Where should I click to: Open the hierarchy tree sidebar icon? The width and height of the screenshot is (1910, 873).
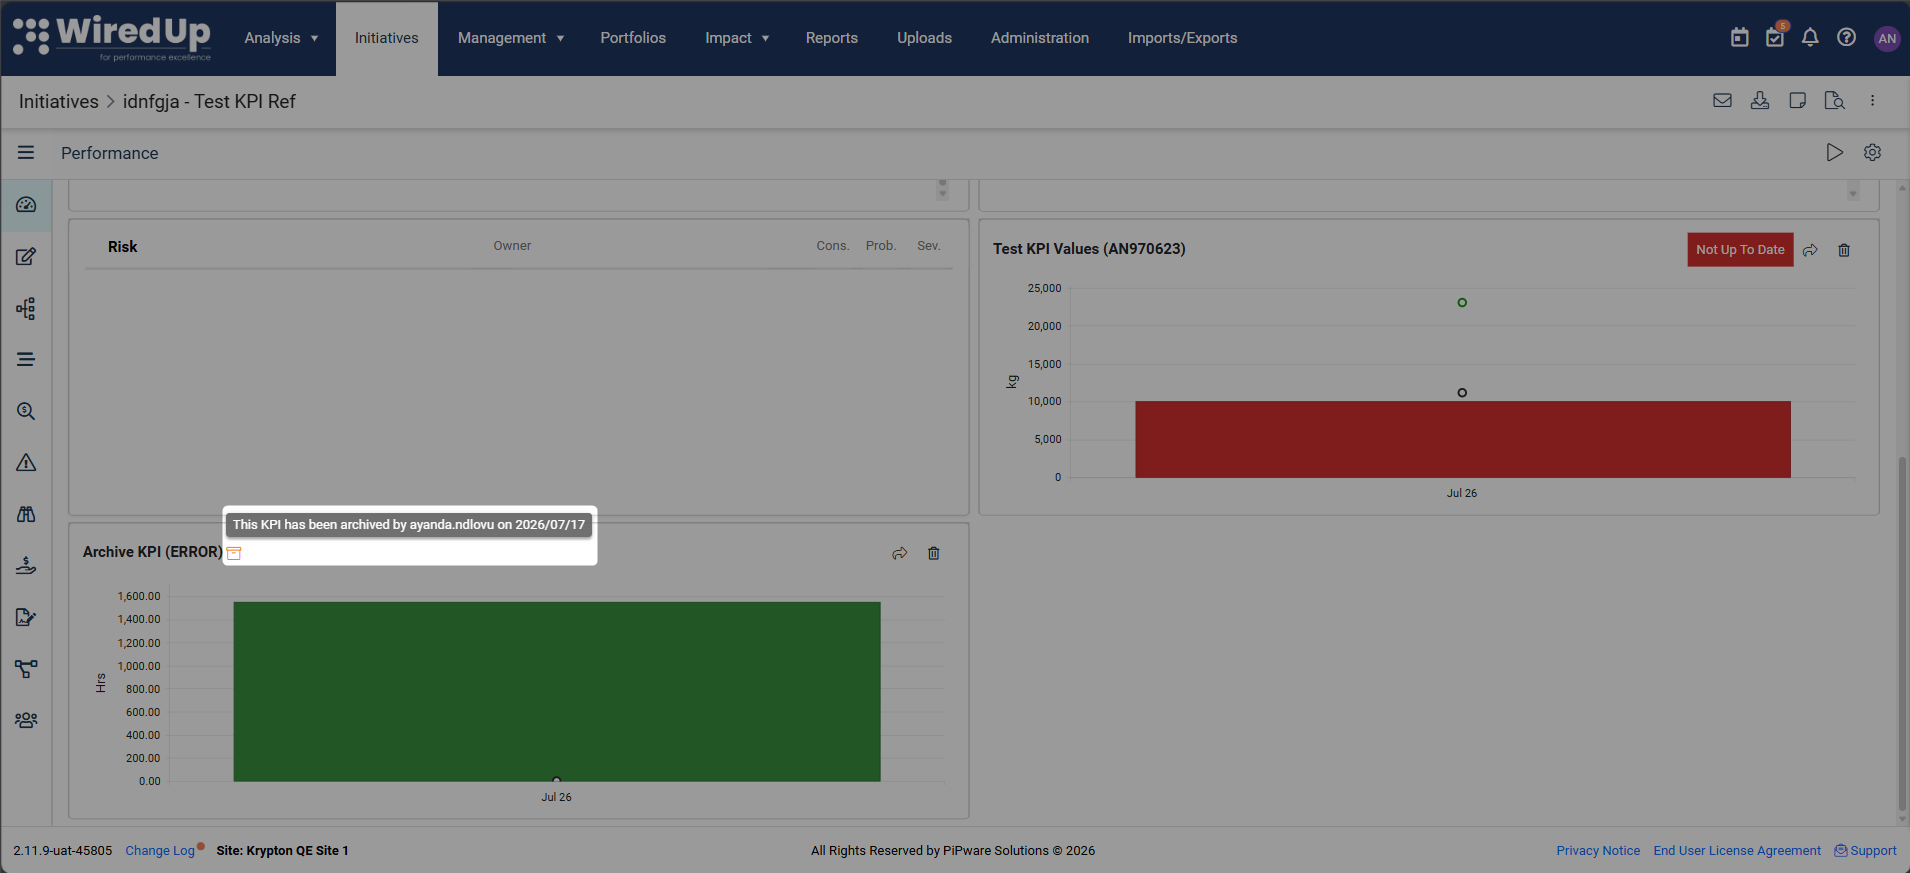[26, 309]
